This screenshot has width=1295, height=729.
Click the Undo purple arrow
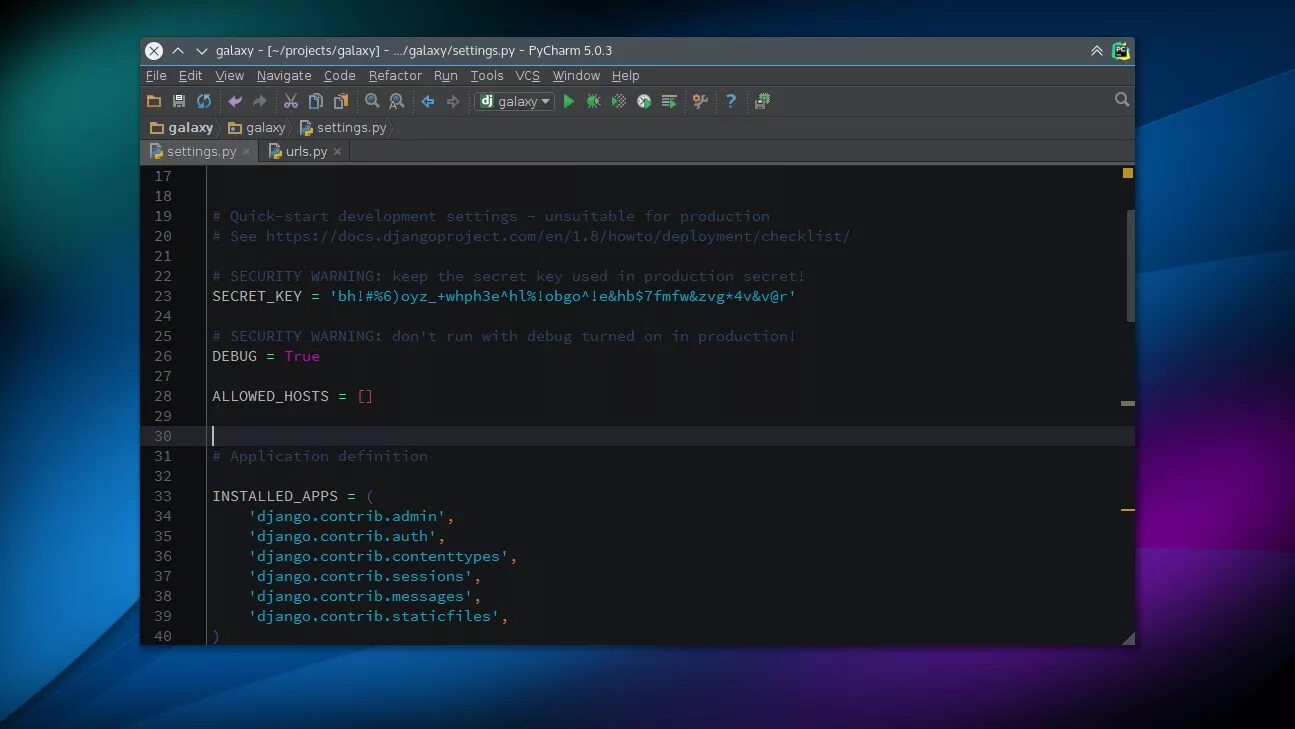pyautogui.click(x=235, y=101)
